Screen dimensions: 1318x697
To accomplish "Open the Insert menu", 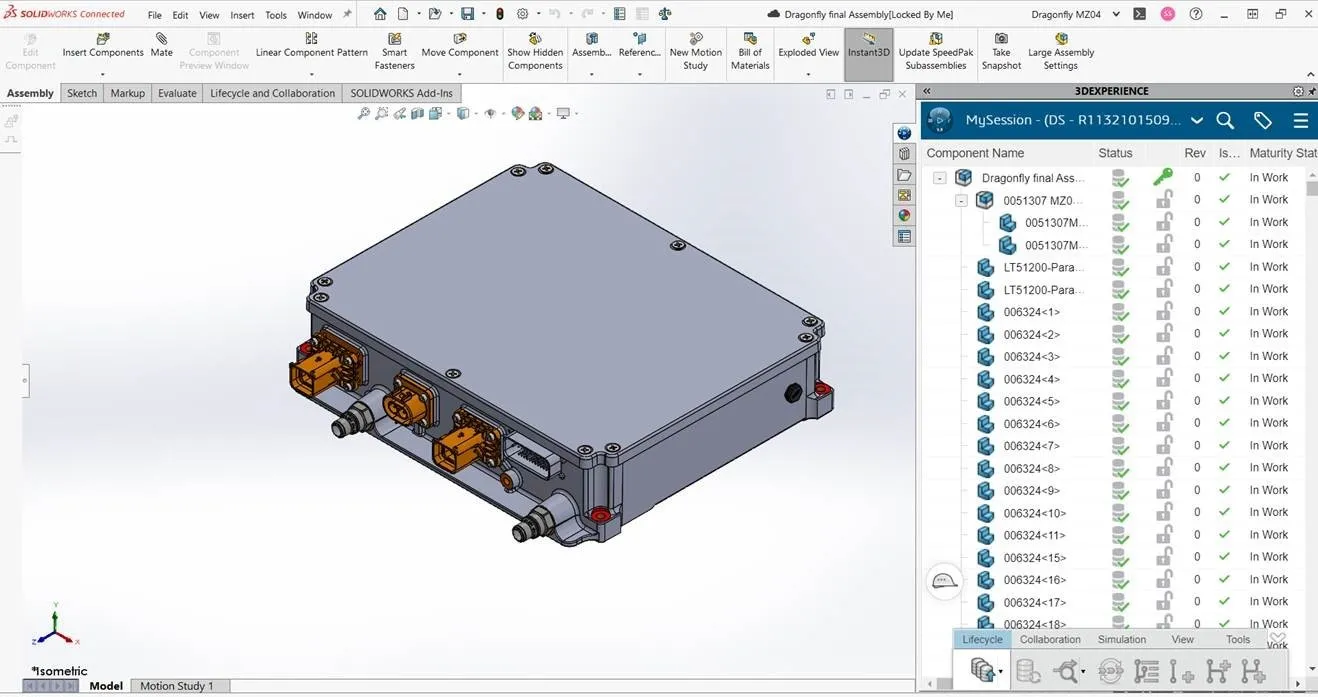I will pyautogui.click(x=242, y=14).
